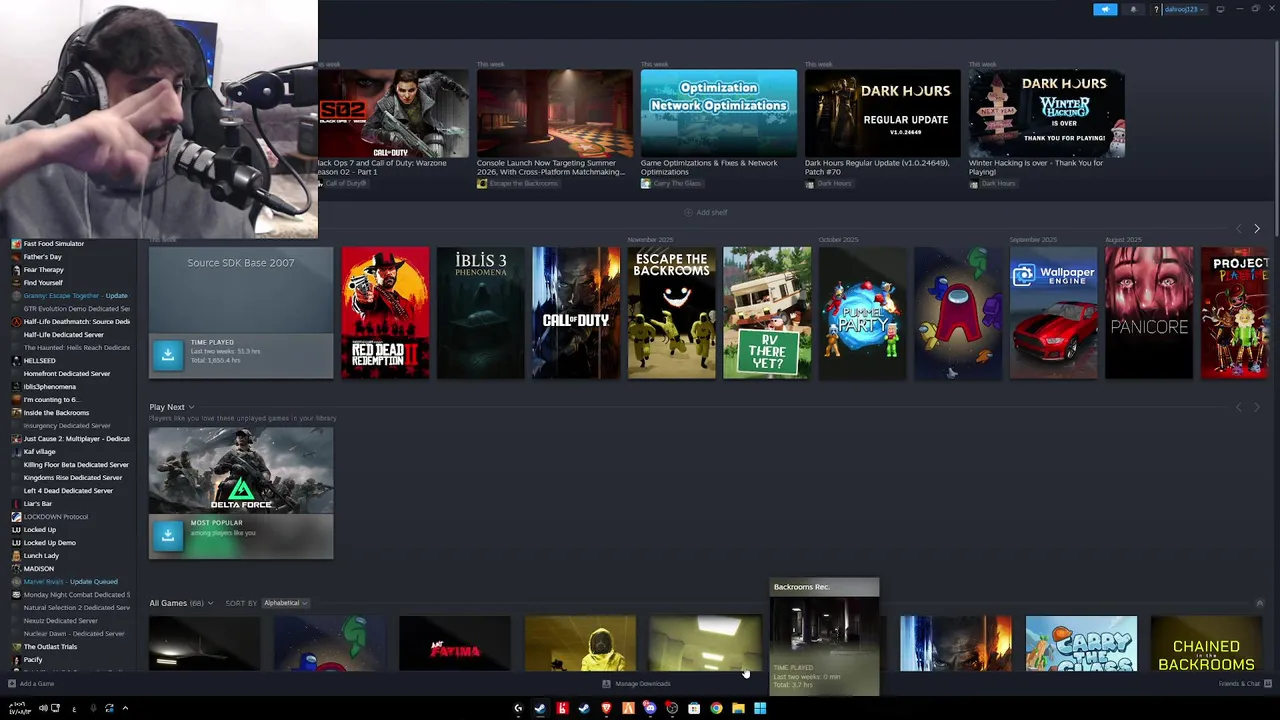Select Liar's Bar in library list
Viewport: 1280px width, 720px height.
click(x=38, y=504)
